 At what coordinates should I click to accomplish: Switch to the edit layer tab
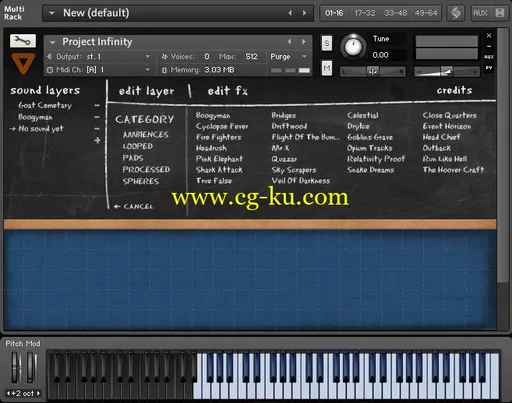146,91
